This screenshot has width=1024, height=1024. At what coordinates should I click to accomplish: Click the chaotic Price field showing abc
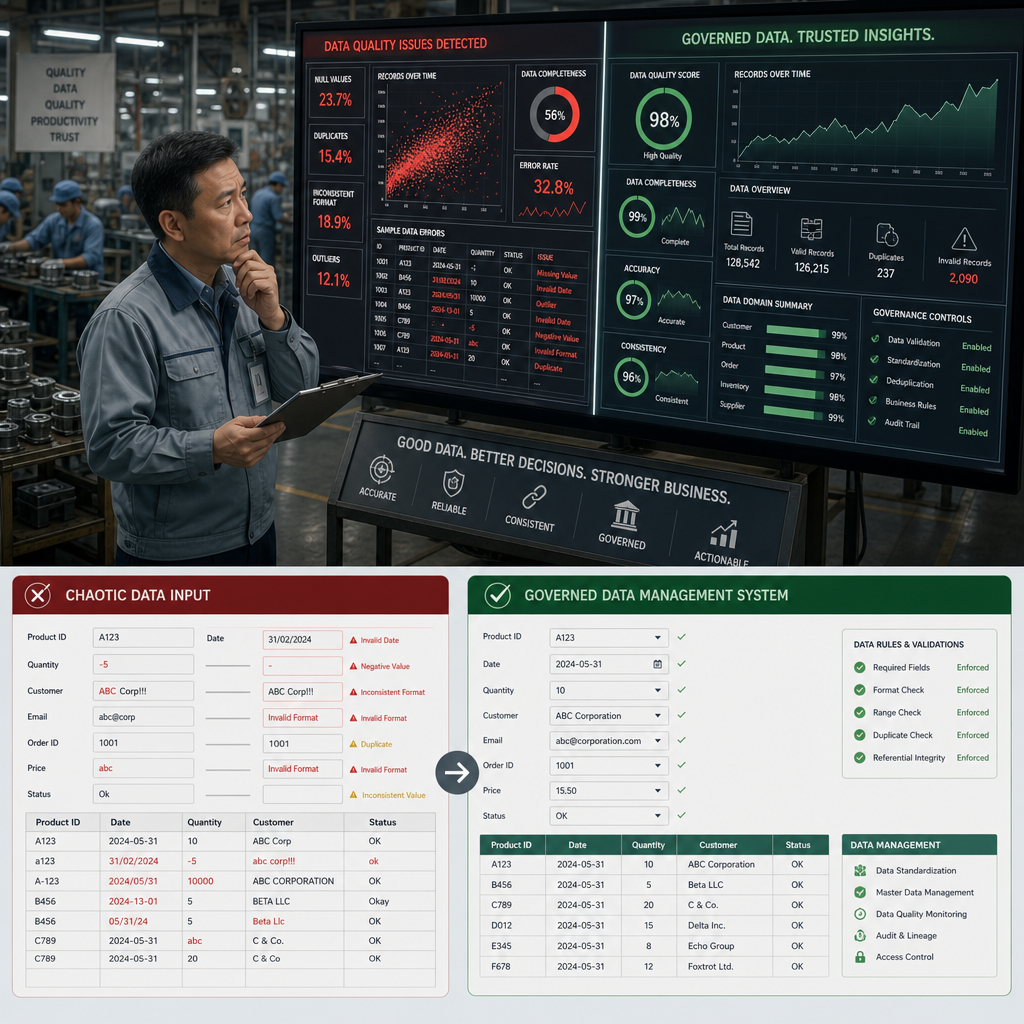tap(143, 768)
